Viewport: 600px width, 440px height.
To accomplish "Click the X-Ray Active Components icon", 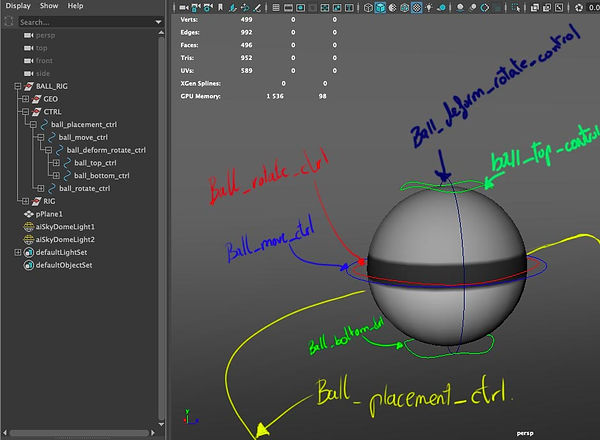I will pos(547,7).
